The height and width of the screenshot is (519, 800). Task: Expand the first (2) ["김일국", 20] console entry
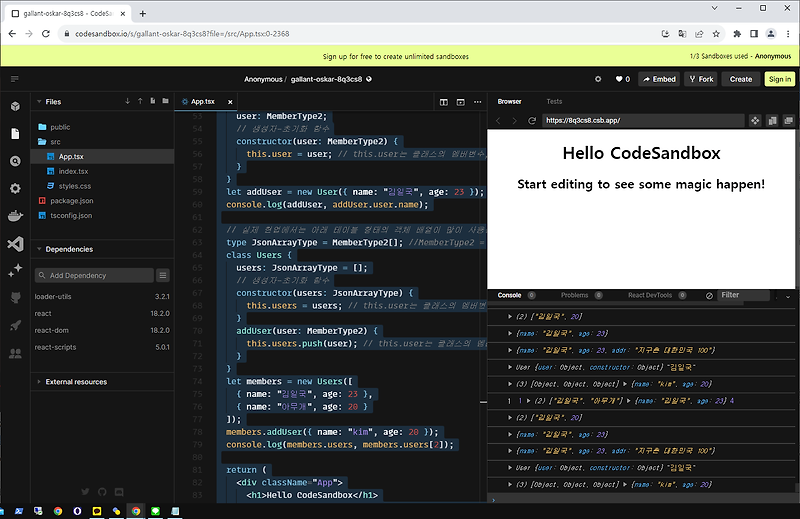click(510, 316)
